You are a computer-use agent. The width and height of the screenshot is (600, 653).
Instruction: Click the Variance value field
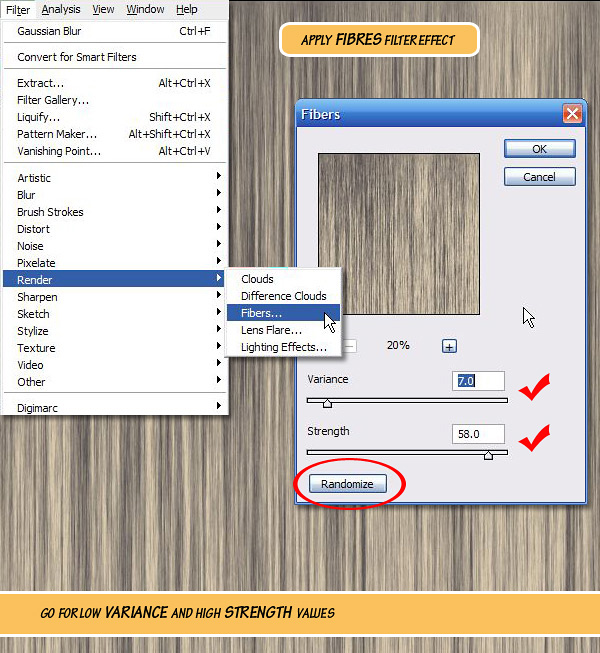click(478, 381)
